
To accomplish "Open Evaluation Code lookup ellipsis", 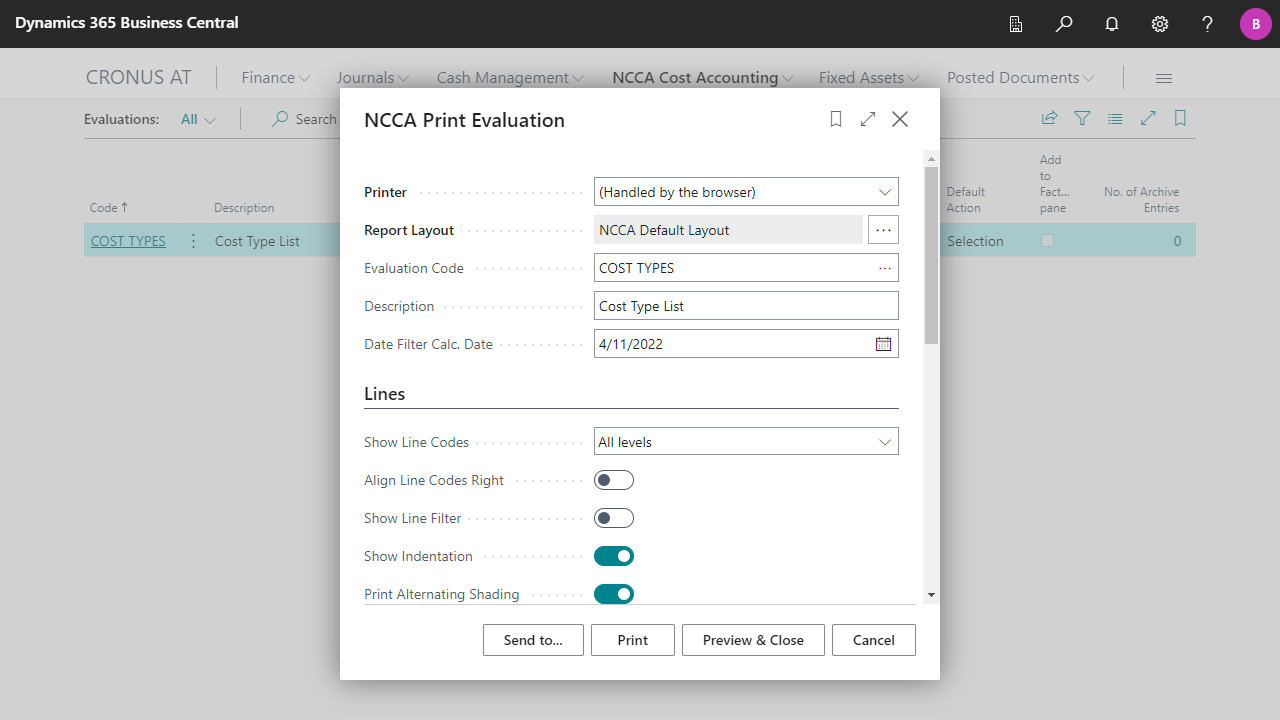I will [x=885, y=268].
